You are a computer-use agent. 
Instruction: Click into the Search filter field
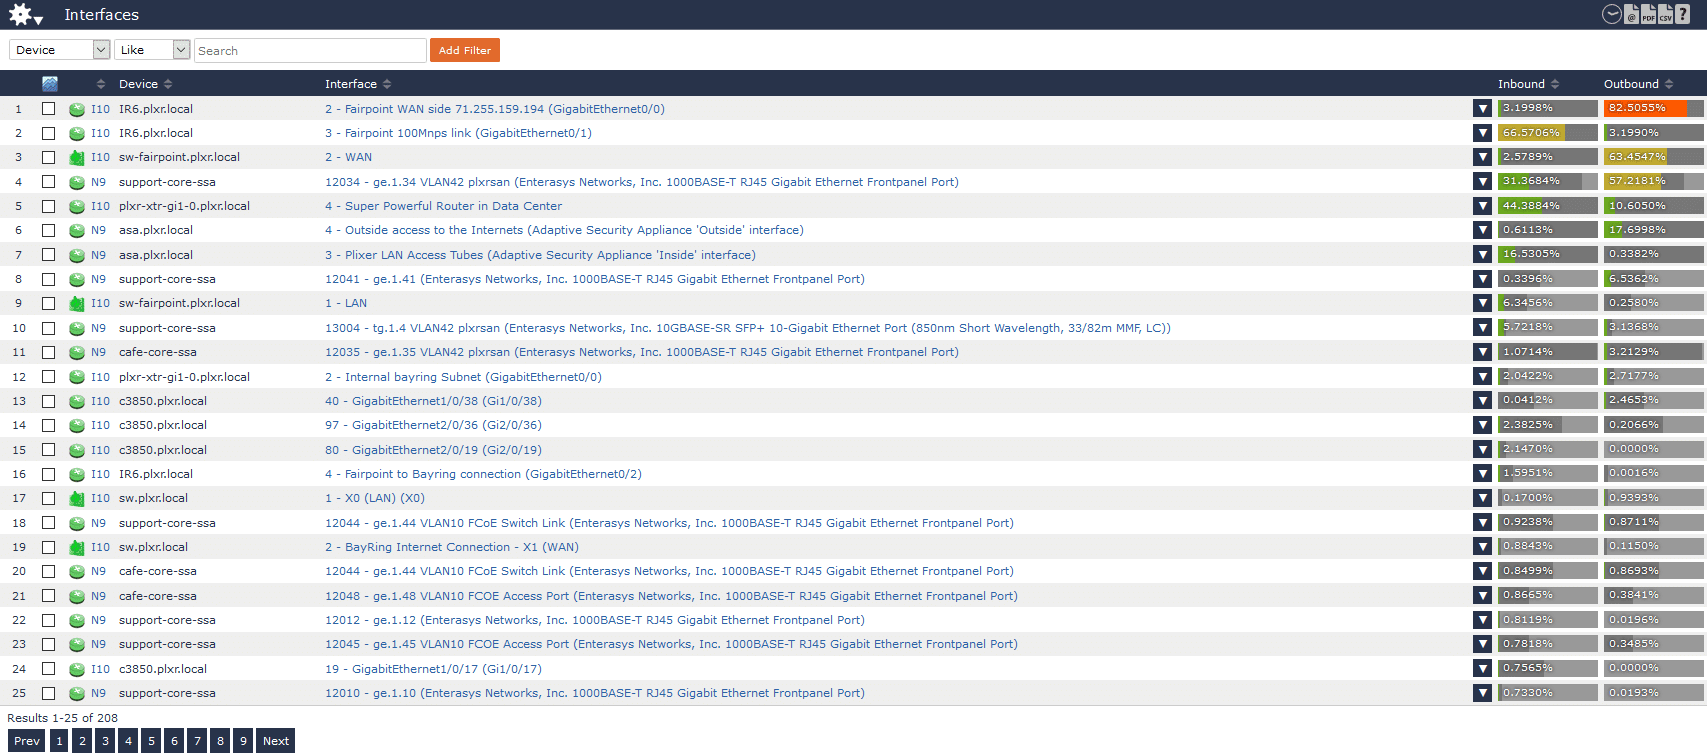pyautogui.click(x=310, y=51)
